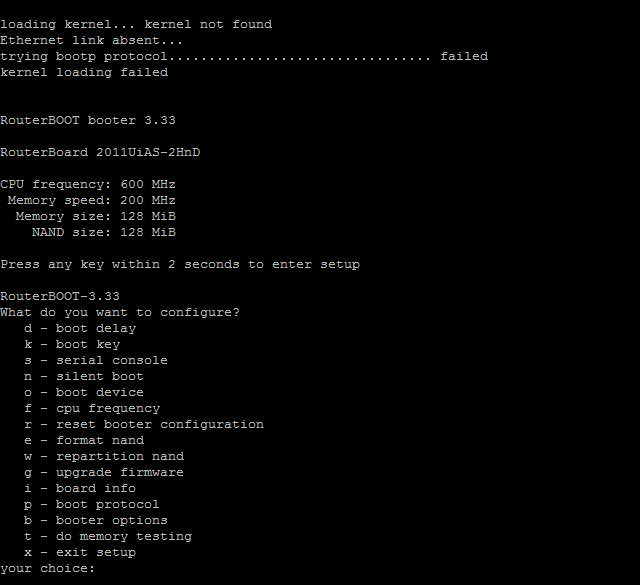The width and height of the screenshot is (640, 585).
Task: Click the 'o - boot device' option
Action: tap(84, 392)
